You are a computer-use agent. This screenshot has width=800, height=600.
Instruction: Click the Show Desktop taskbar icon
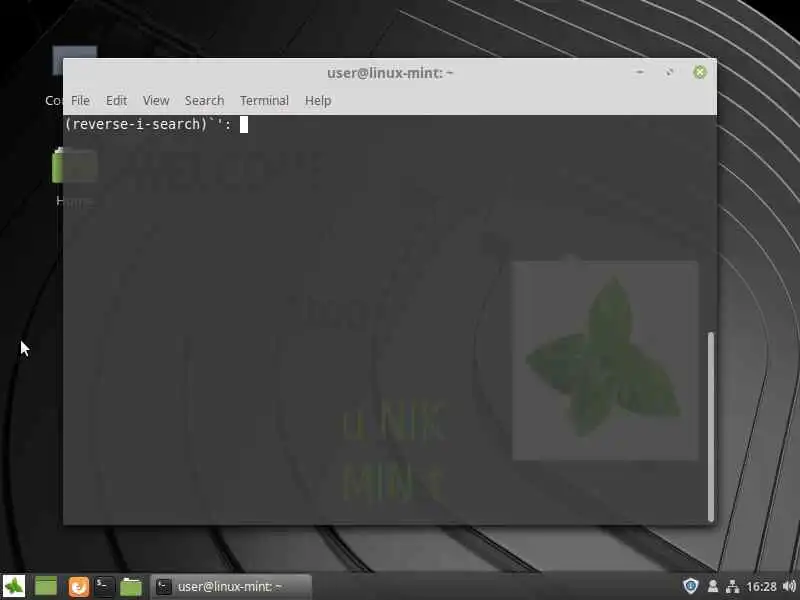pos(46,586)
